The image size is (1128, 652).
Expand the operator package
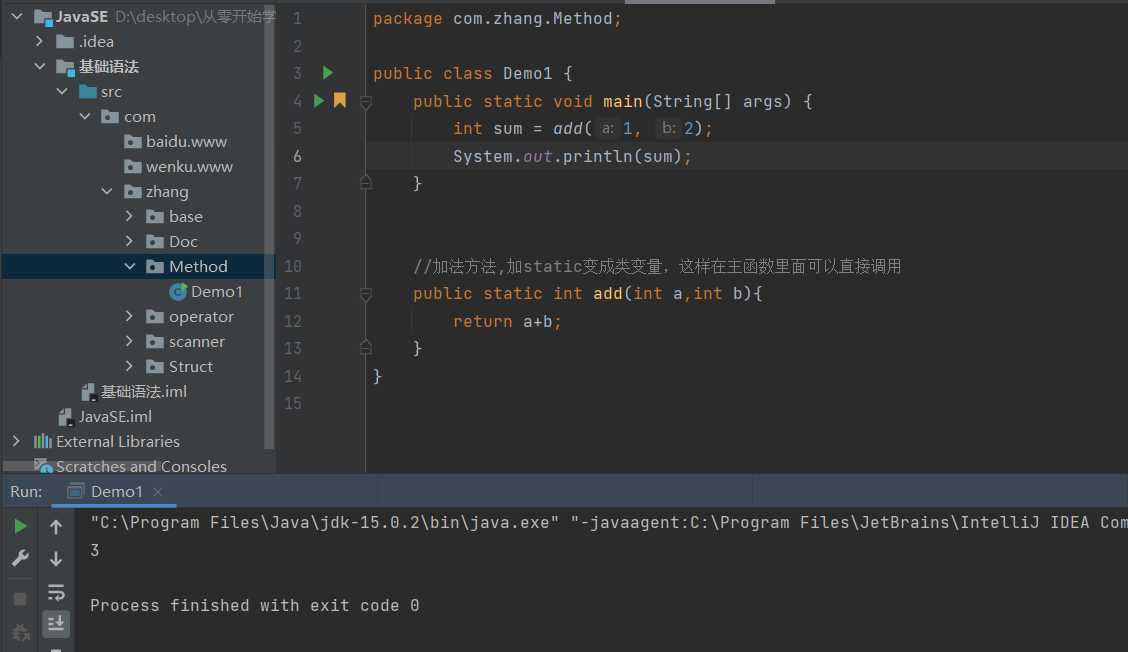tap(129, 316)
